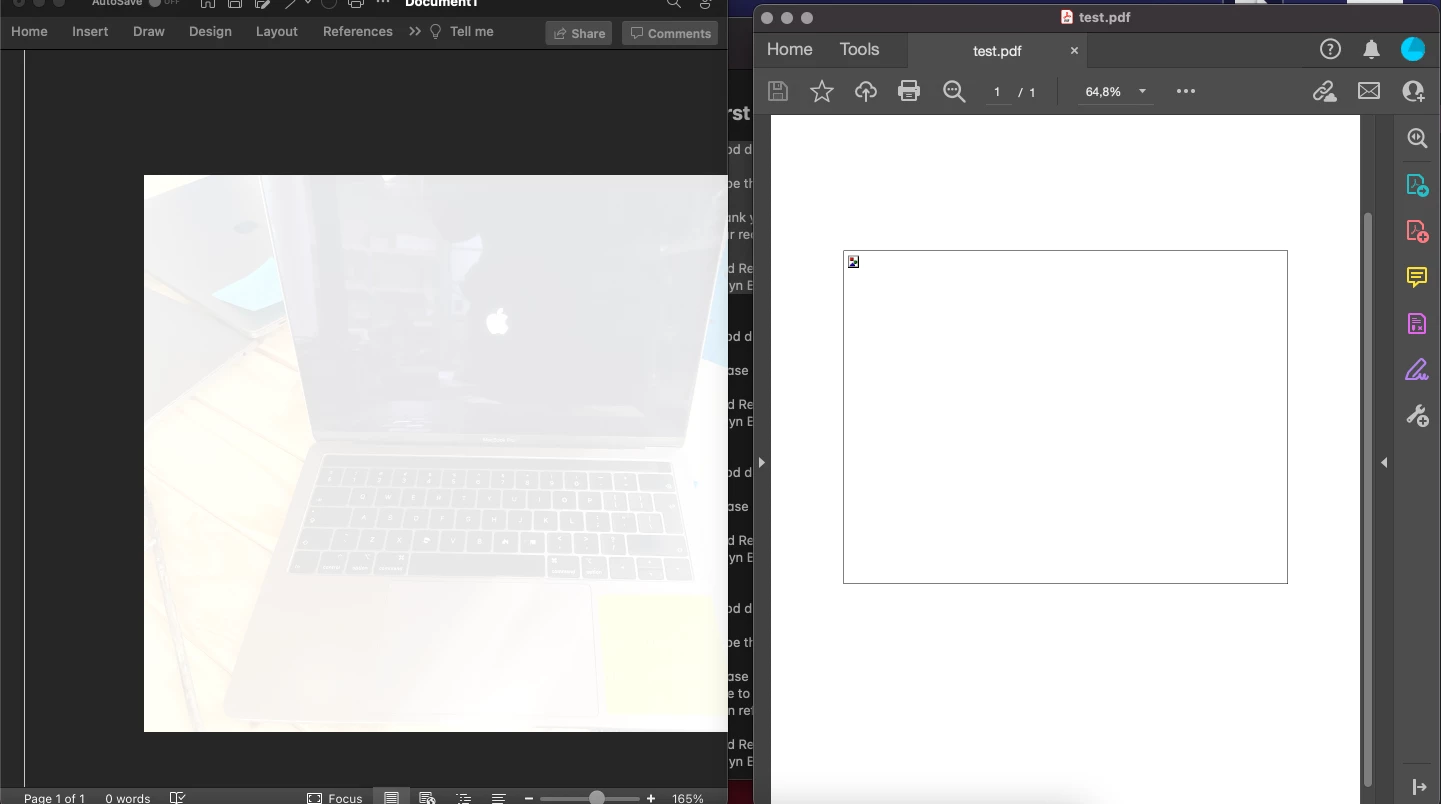Open the 64,8% zoom dropdown
1441x804 pixels.
click(1115, 92)
